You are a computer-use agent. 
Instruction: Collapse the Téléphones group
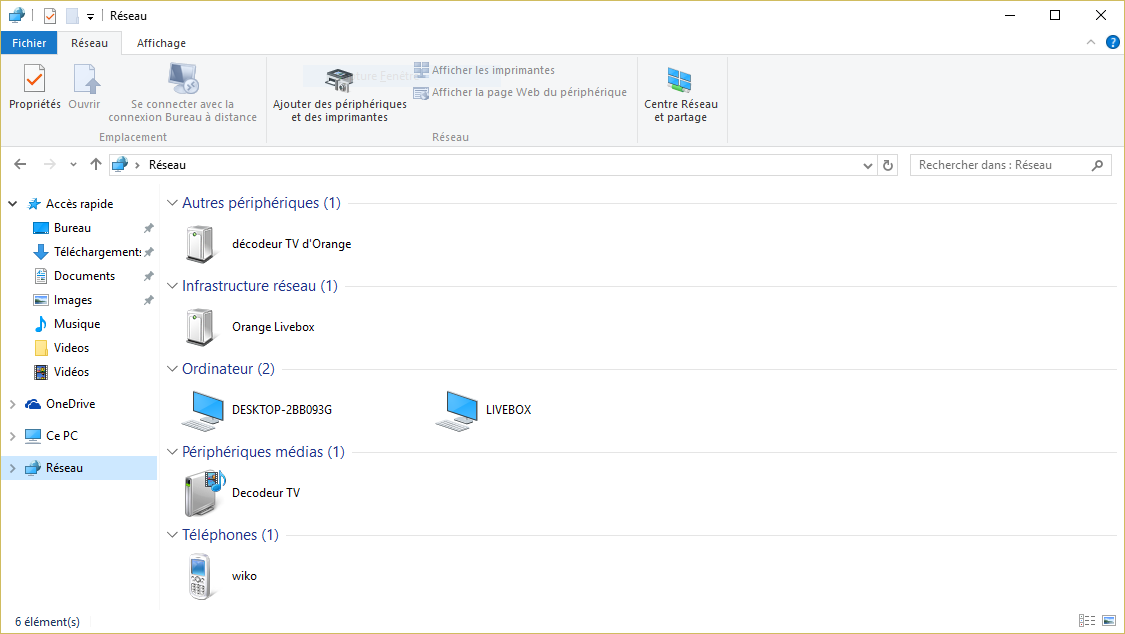point(172,535)
